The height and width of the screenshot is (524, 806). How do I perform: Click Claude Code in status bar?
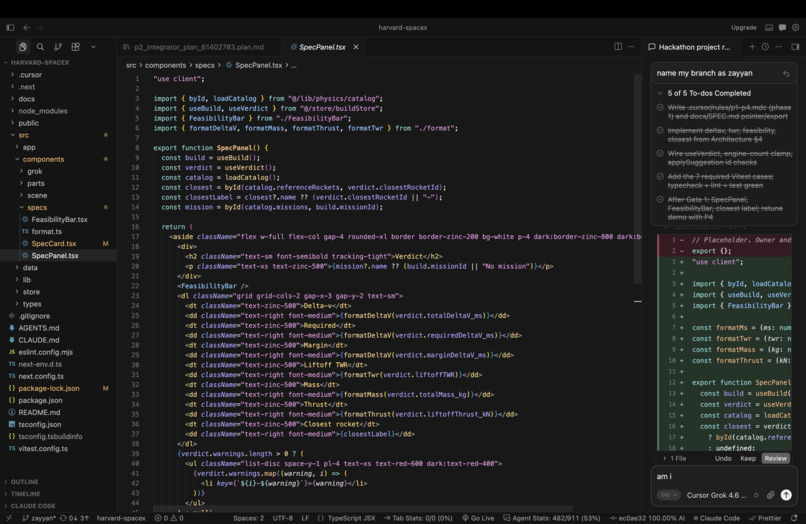[x=717, y=518]
